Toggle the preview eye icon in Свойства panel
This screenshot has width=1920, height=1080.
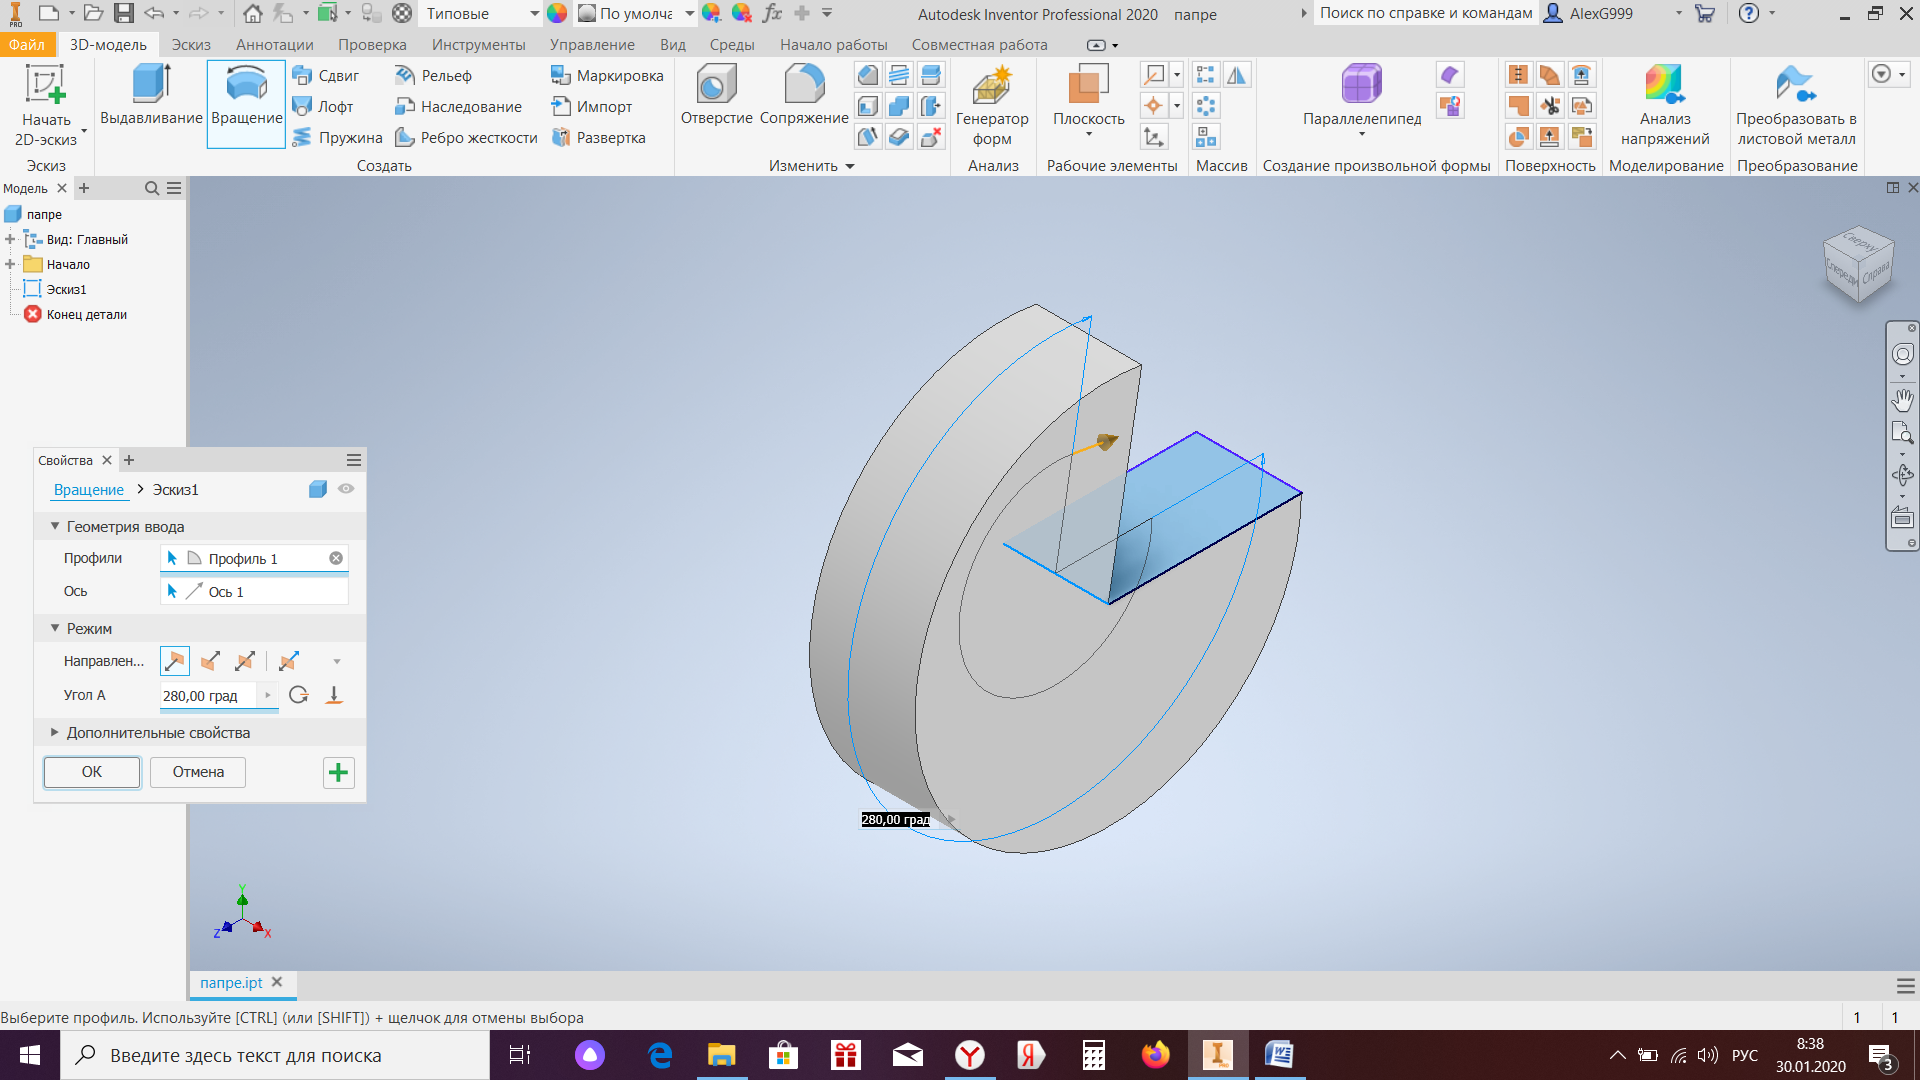pos(346,489)
